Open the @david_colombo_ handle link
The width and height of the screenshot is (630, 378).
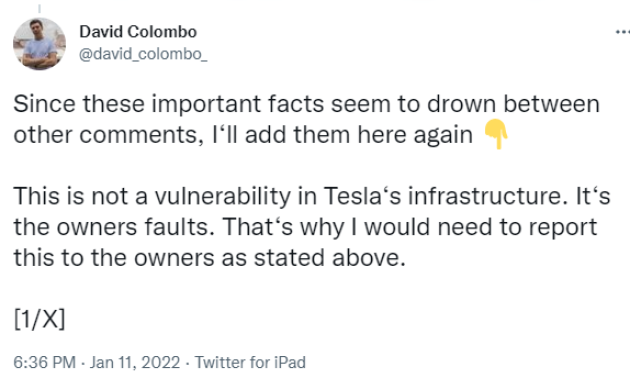pyautogui.click(x=143, y=54)
